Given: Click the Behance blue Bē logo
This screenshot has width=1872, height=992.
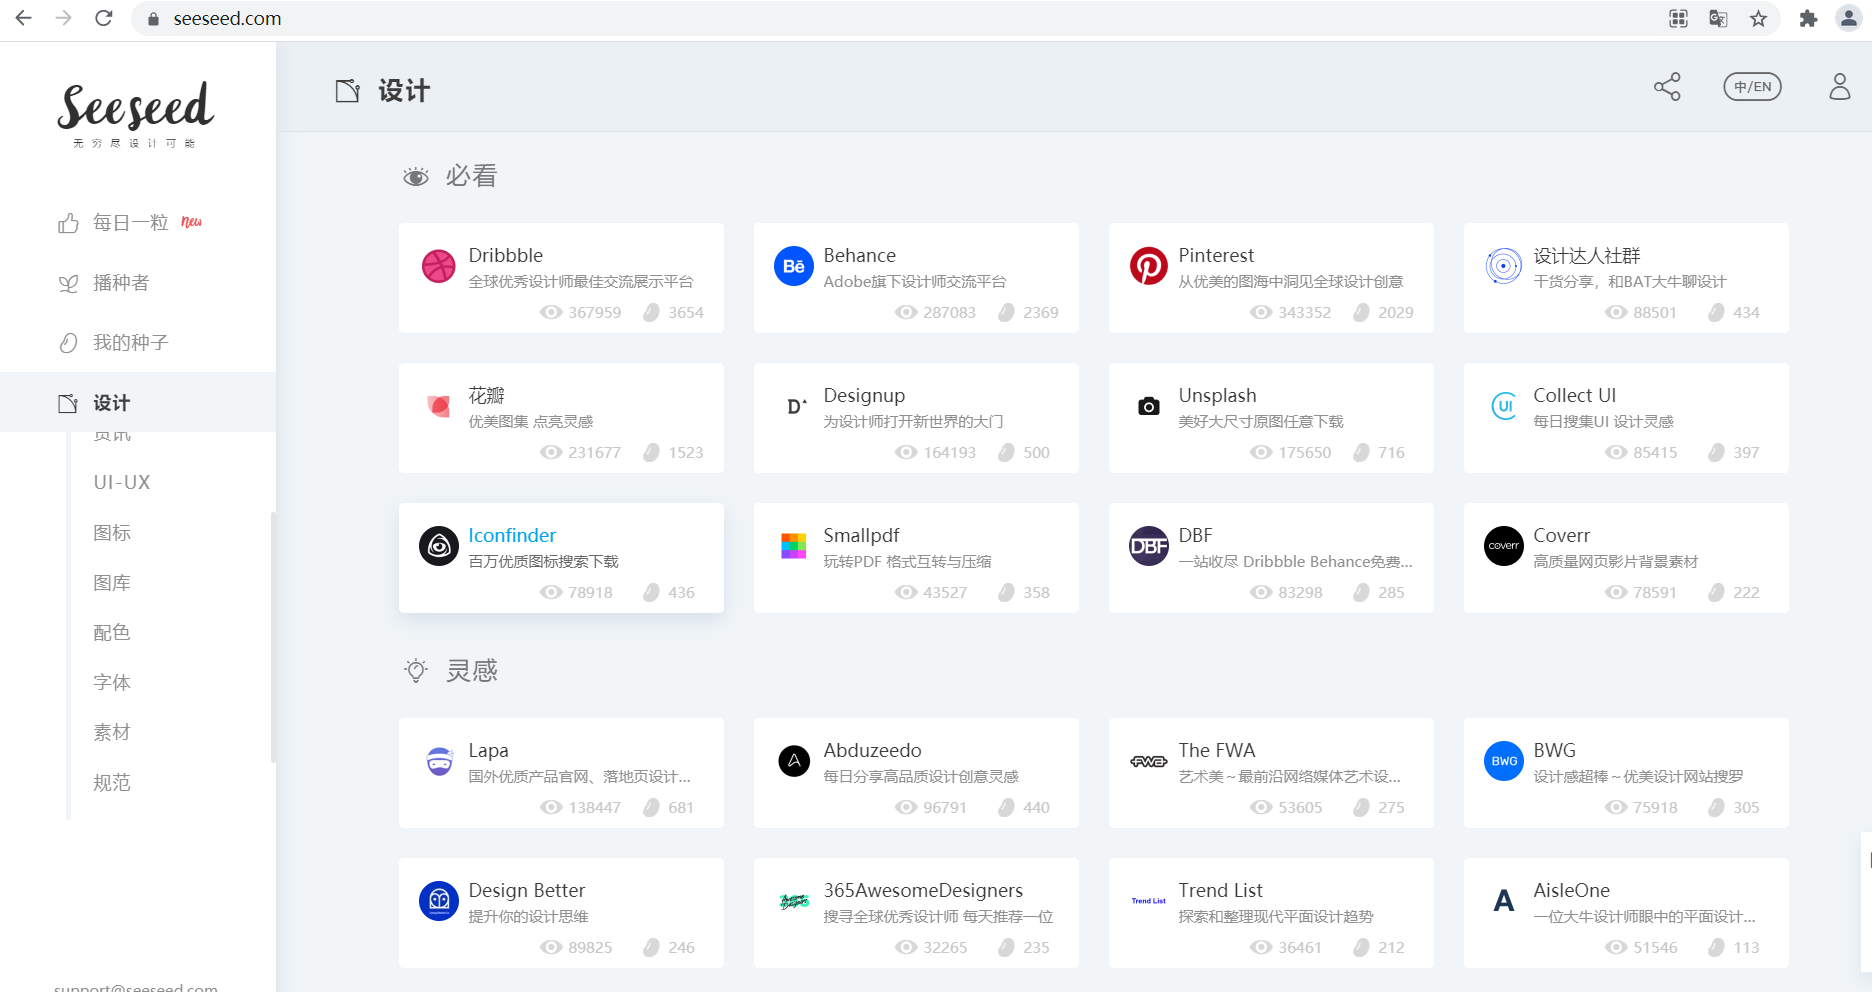Looking at the screenshot, I should click(794, 266).
